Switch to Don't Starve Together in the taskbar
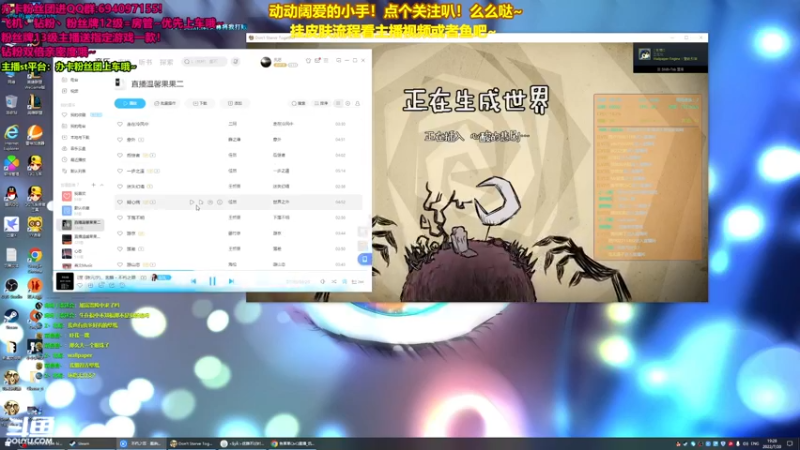This screenshot has width=800, height=450. [191, 443]
